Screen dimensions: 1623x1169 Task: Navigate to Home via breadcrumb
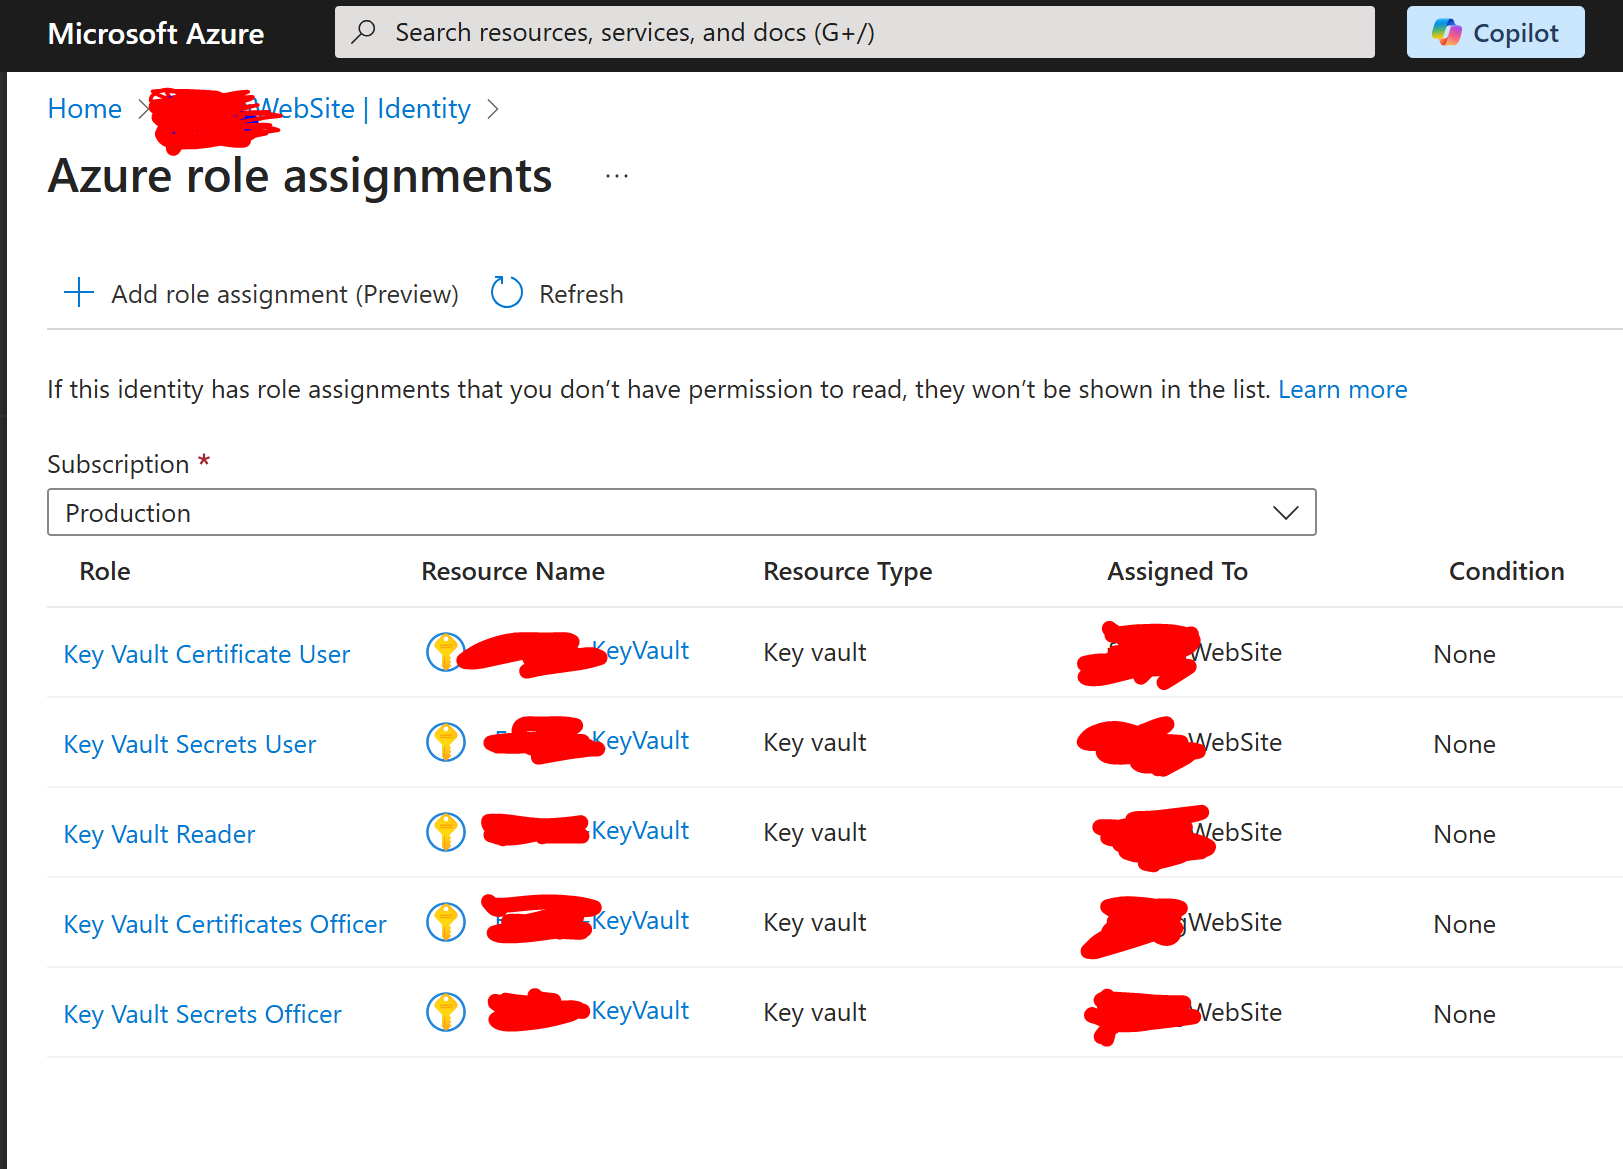(x=84, y=108)
